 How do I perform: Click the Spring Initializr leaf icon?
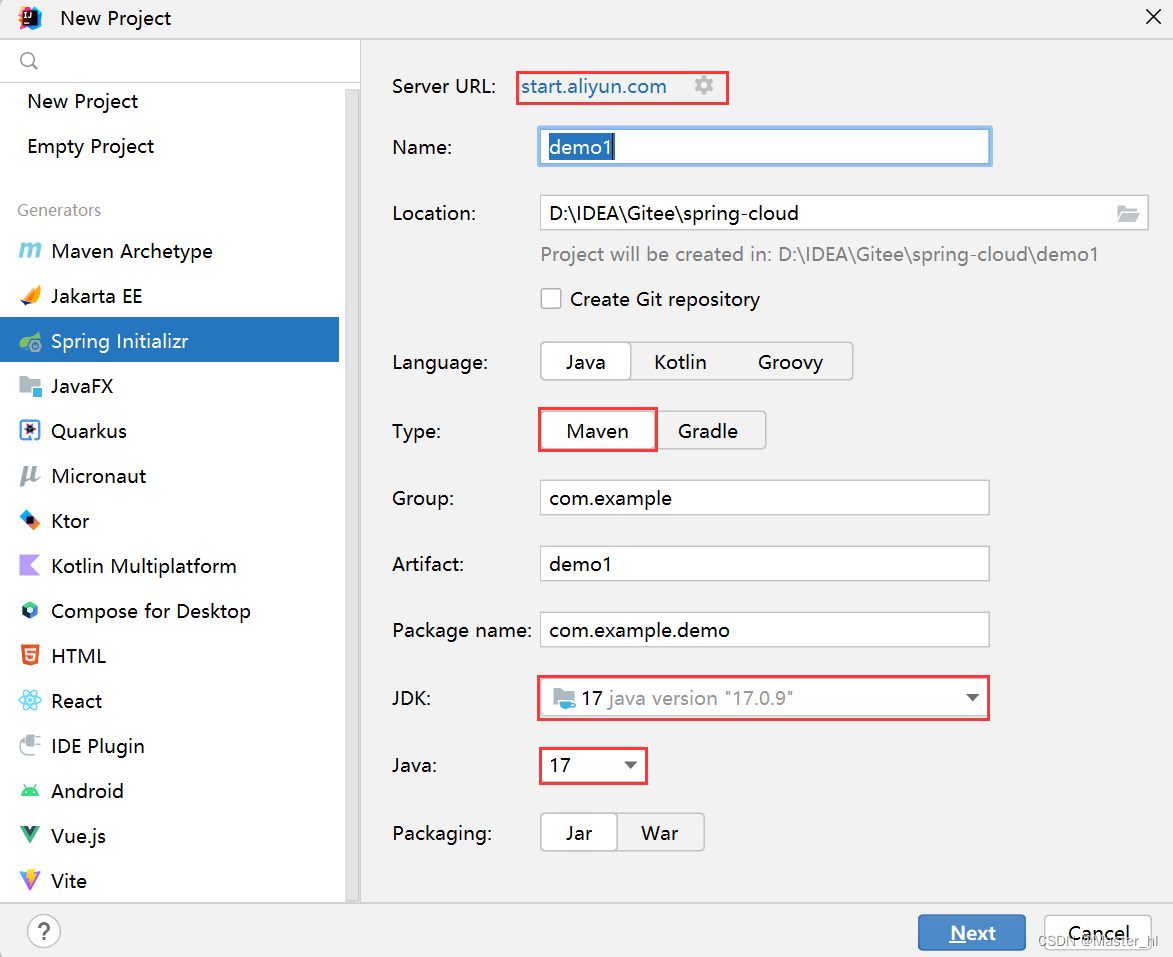pos(30,342)
